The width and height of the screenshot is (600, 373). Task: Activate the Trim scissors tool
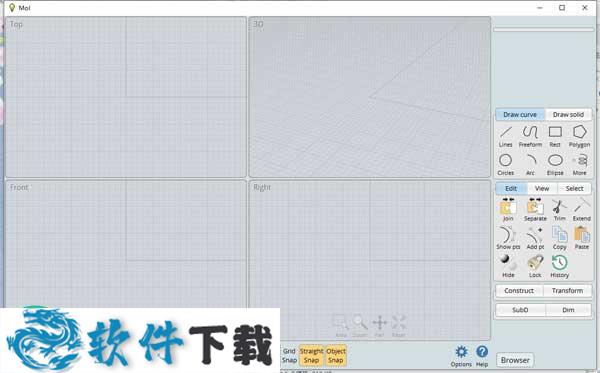pos(559,210)
